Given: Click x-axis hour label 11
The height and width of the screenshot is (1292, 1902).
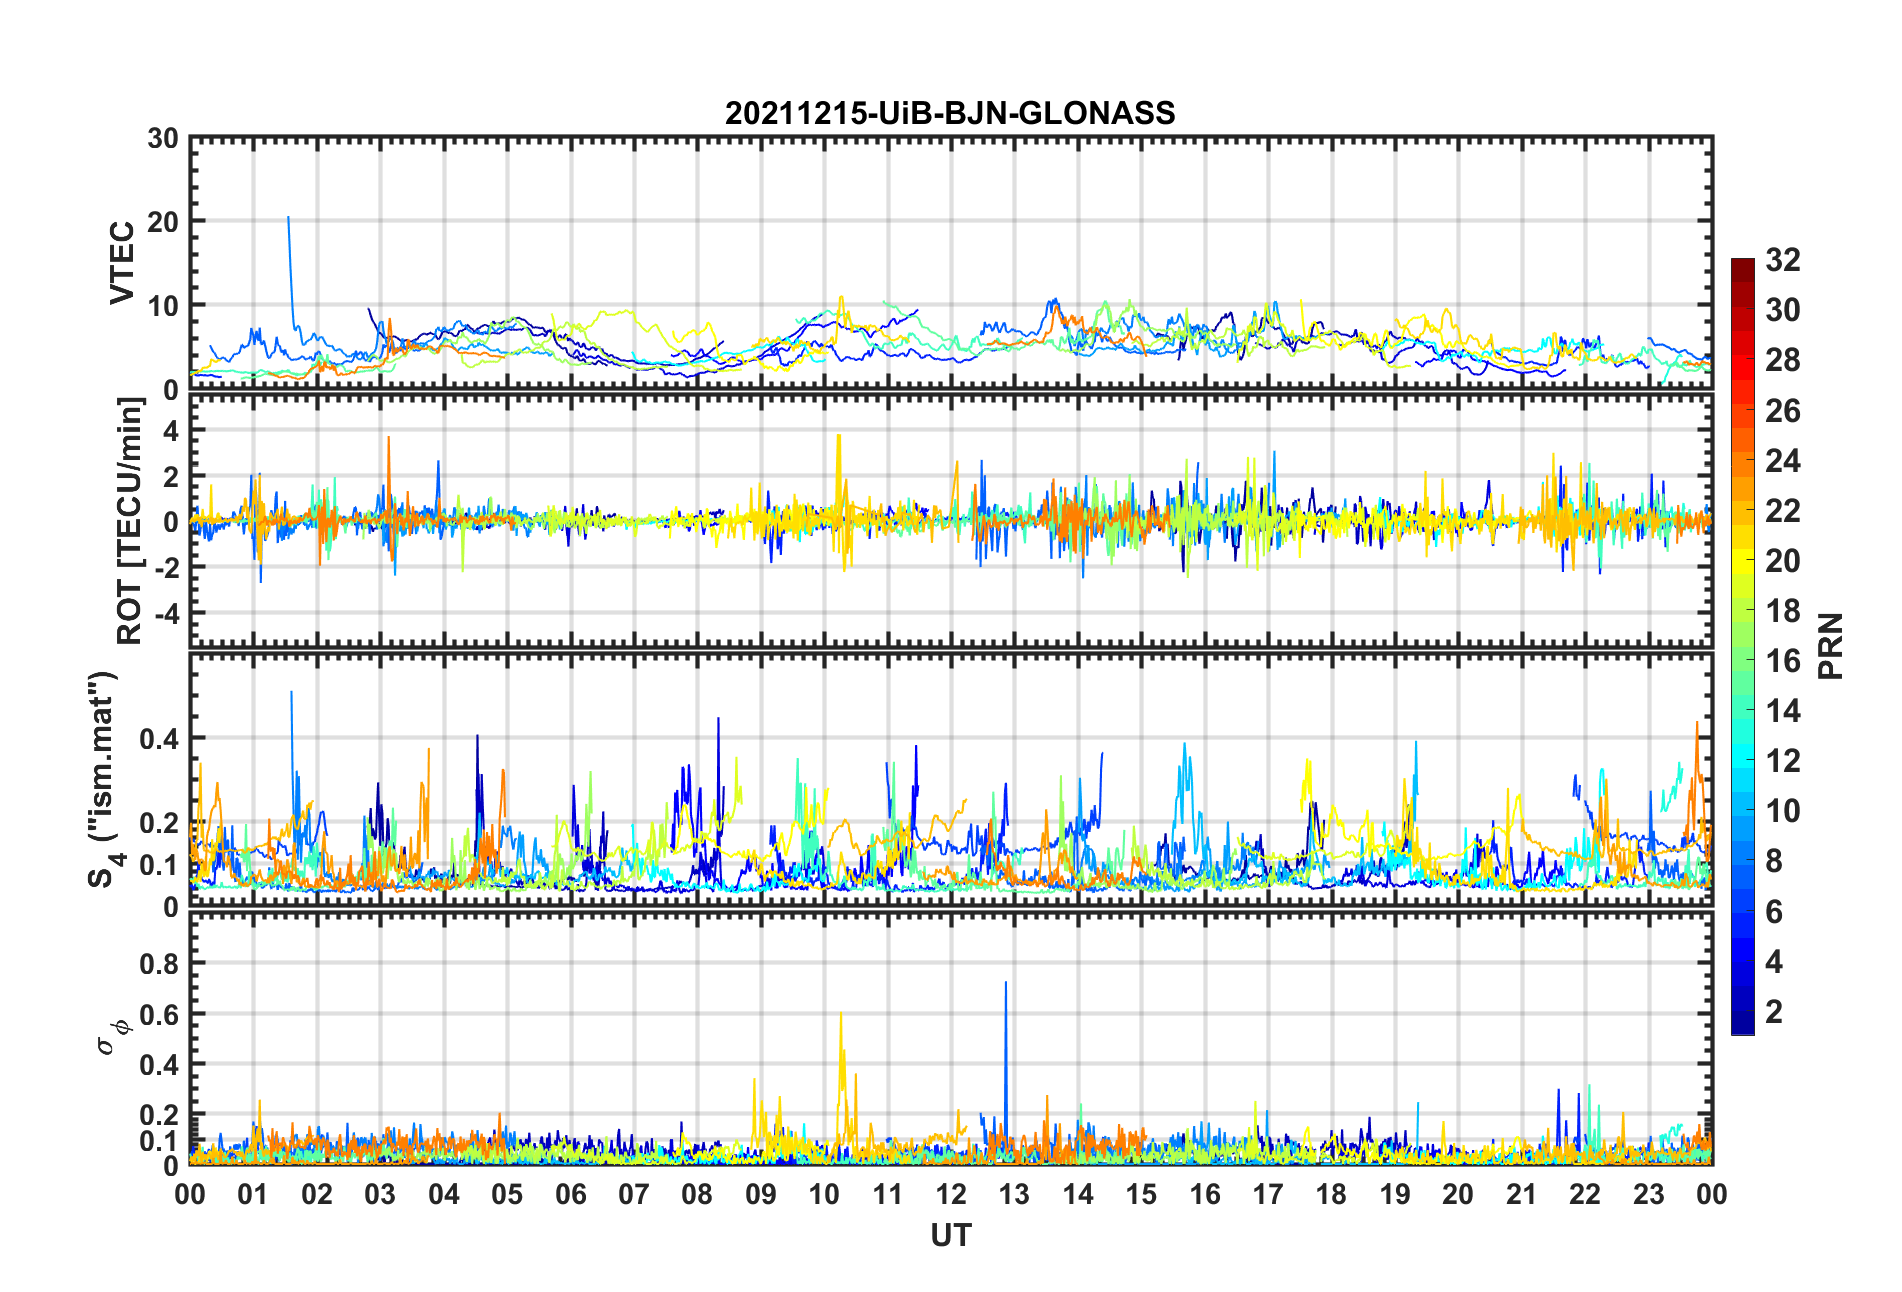Looking at the screenshot, I should pyautogui.click(x=888, y=1194).
